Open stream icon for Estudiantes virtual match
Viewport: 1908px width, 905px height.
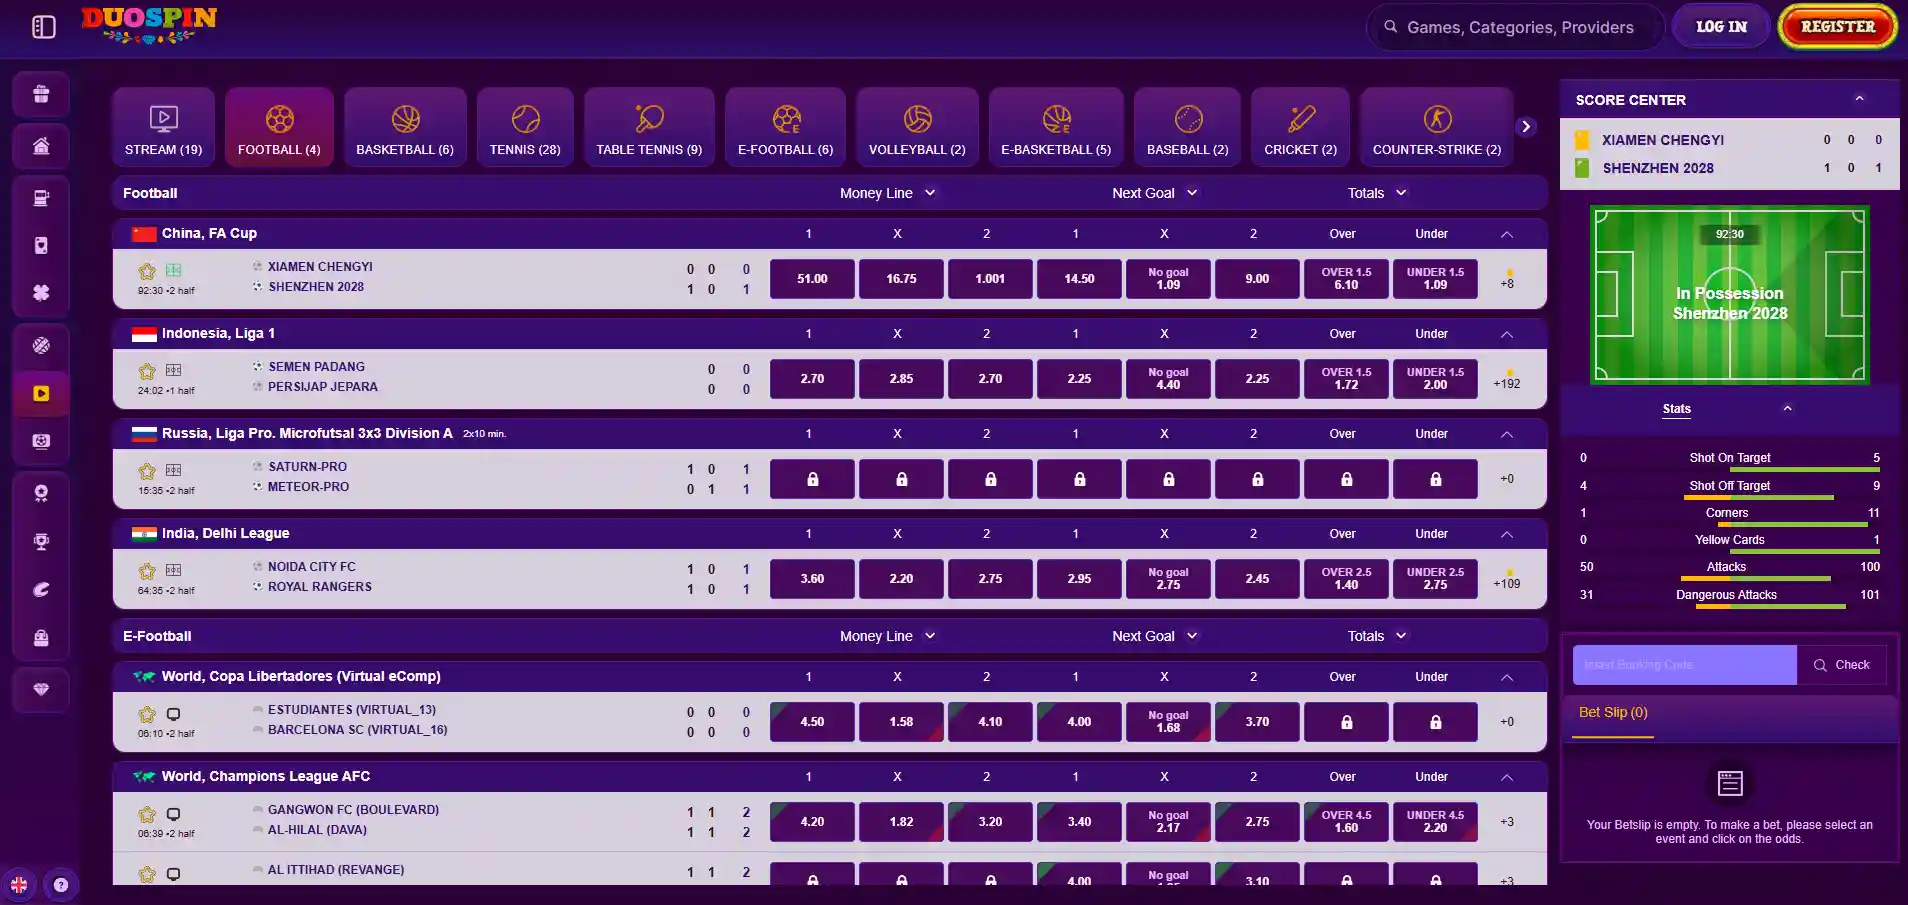click(x=174, y=714)
